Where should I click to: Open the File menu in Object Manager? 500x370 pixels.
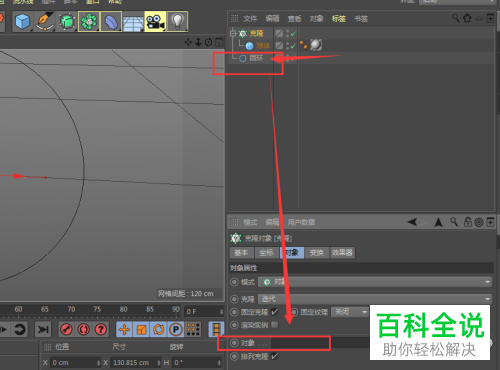(x=250, y=19)
